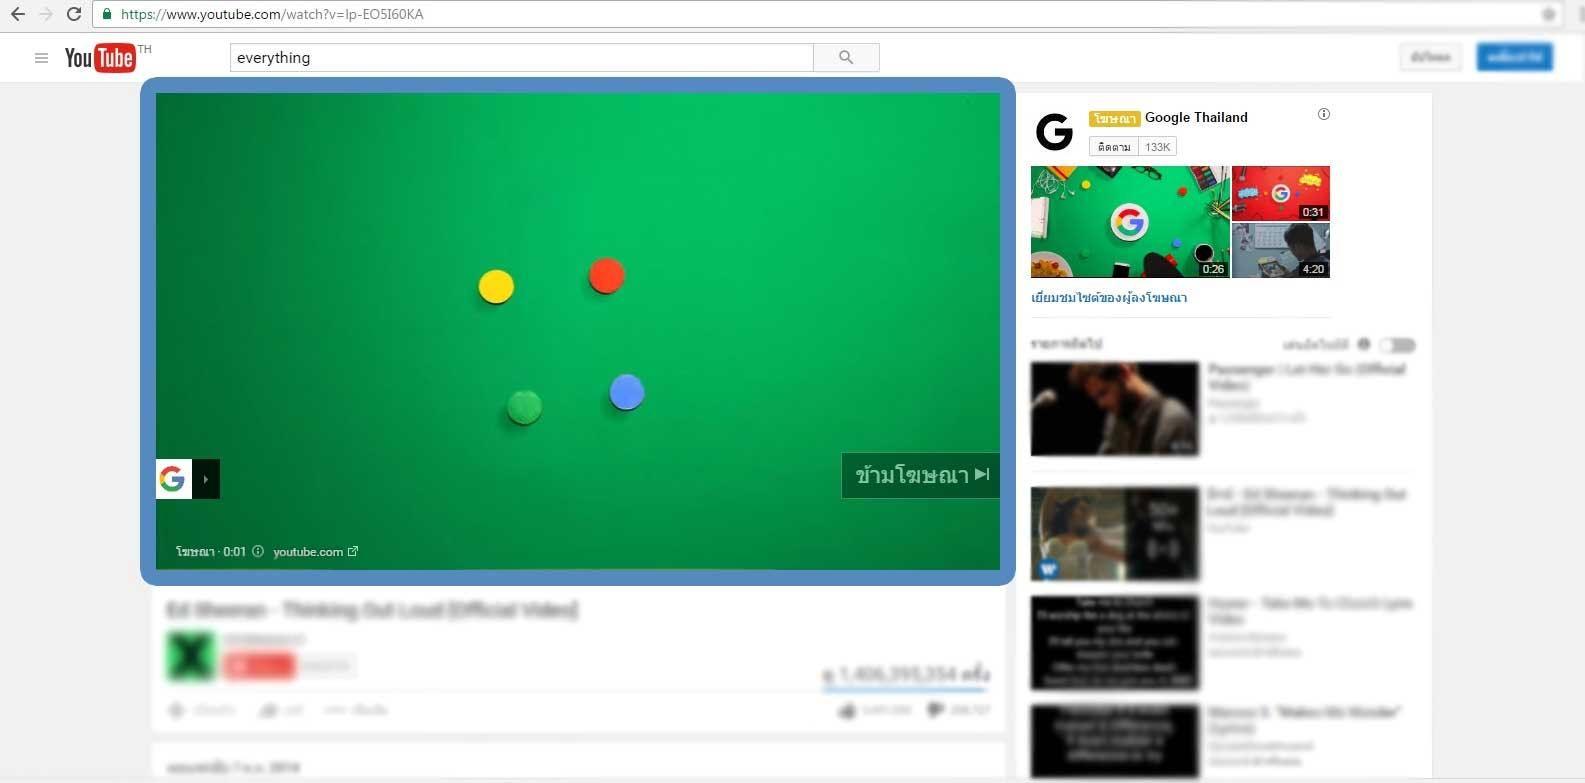Click the yellow circle in the ad video
The height and width of the screenshot is (783, 1585).
coord(496,287)
